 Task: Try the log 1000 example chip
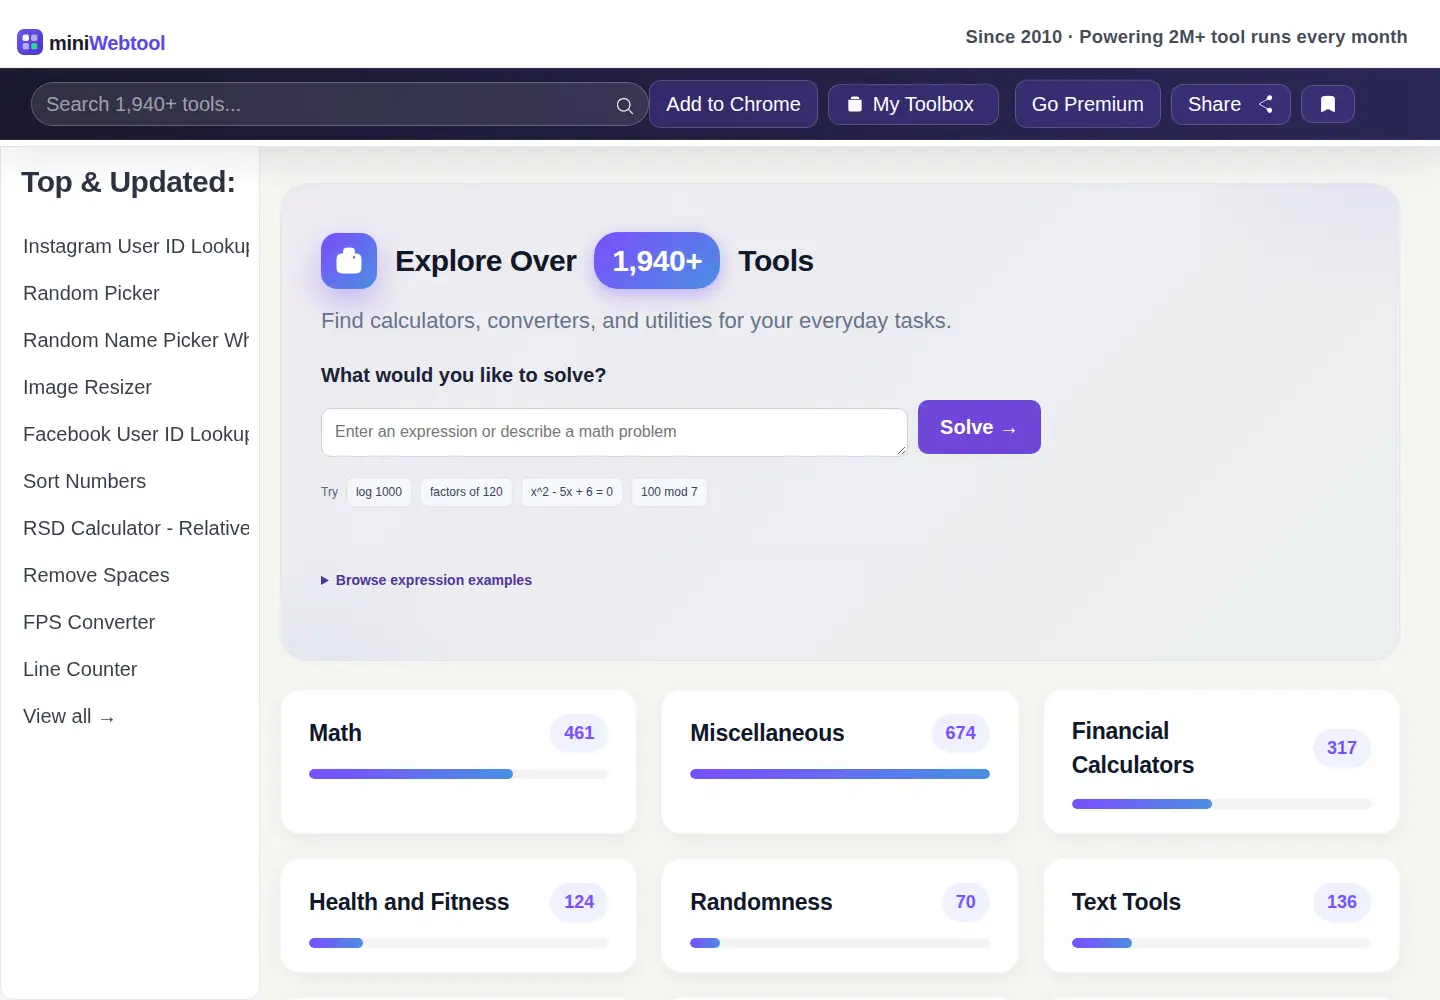[379, 492]
